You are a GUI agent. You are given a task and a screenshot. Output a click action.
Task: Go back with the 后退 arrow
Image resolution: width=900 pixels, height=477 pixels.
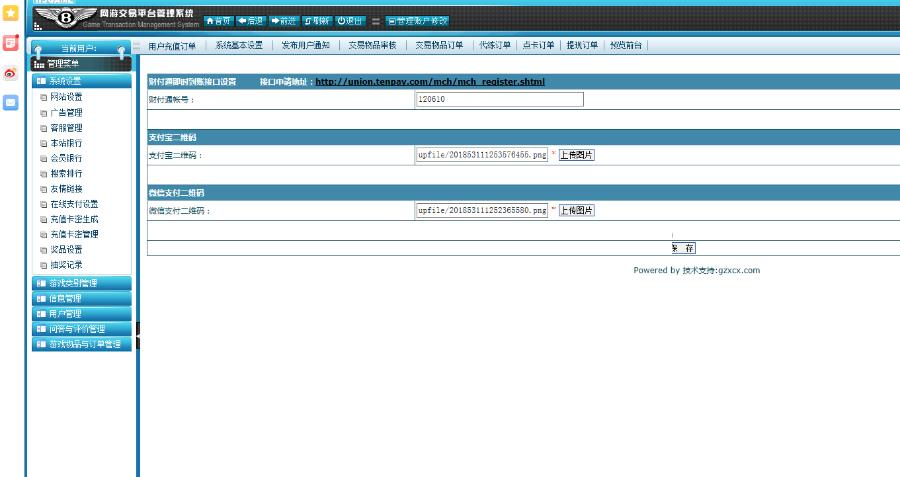pos(251,21)
